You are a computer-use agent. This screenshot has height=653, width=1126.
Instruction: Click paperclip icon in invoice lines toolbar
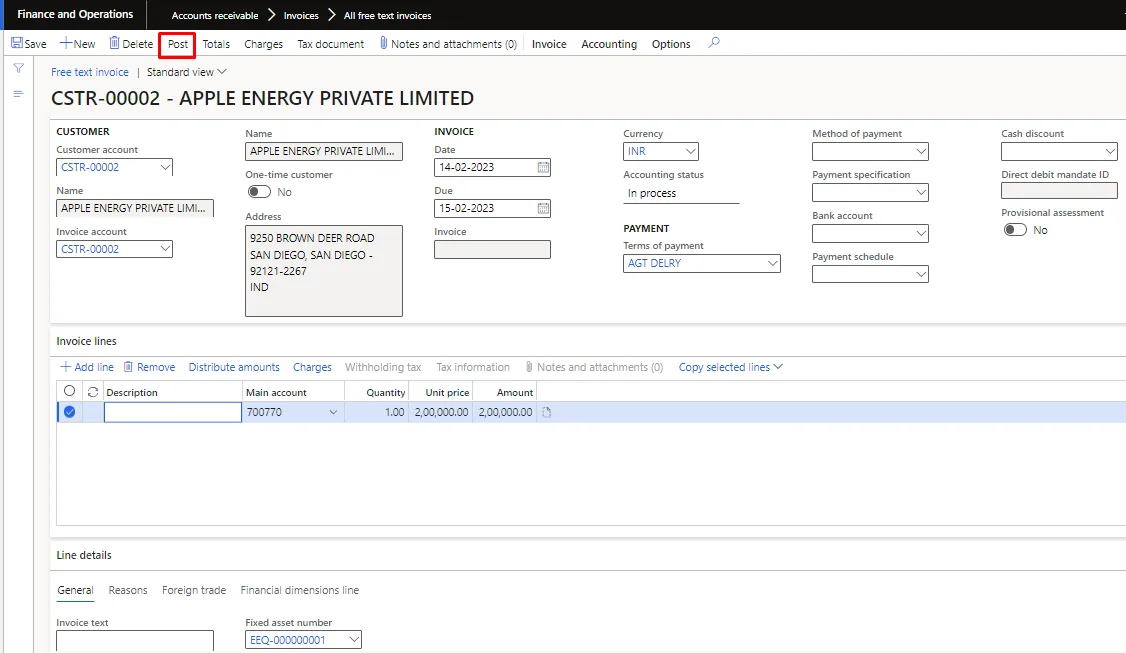pyautogui.click(x=529, y=366)
